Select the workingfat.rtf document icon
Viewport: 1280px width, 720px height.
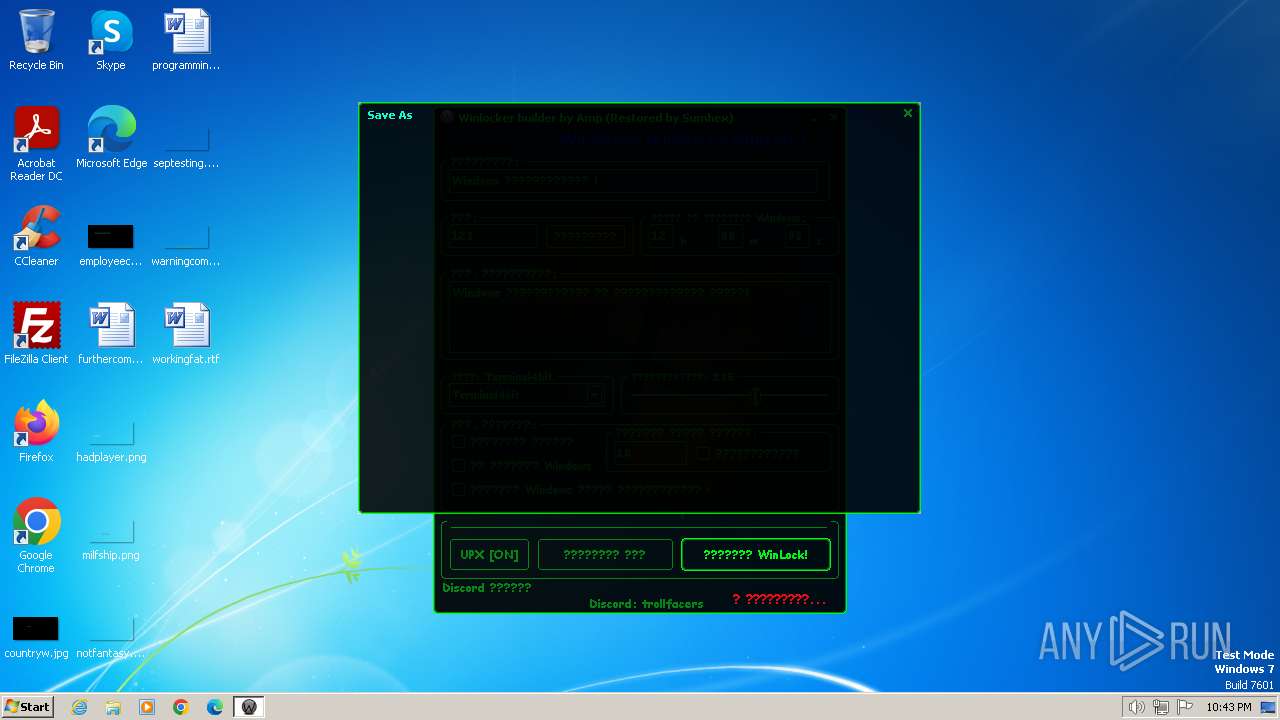point(186,335)
